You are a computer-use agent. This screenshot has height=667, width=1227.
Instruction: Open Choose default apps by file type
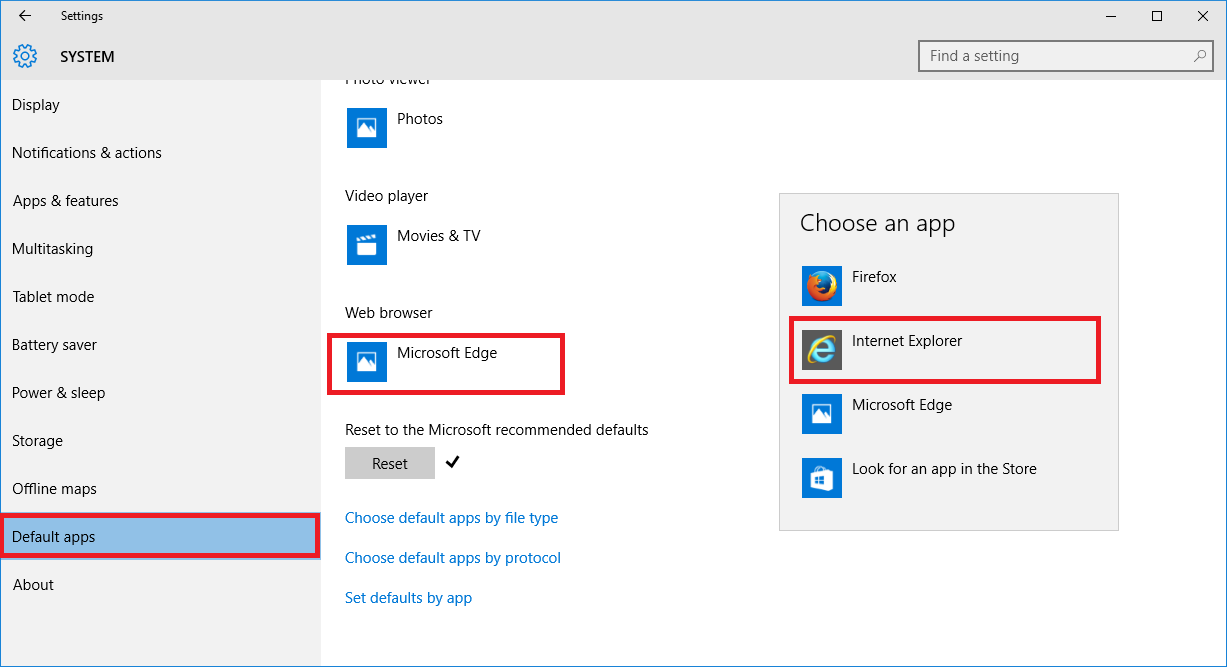click(x=451, y=518)
